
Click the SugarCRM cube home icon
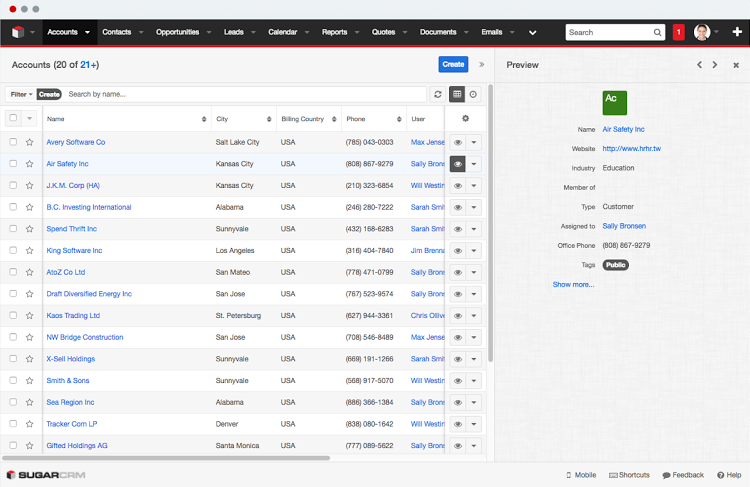tap(17, 32)
